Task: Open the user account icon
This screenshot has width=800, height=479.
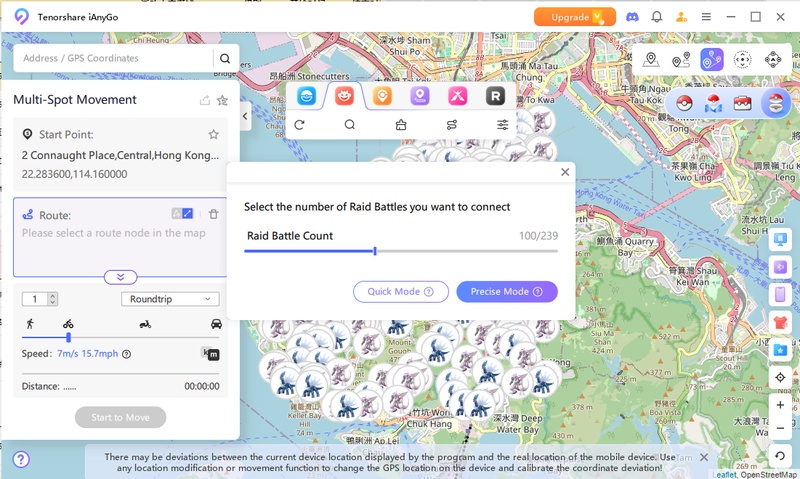Action: [681, 17]
